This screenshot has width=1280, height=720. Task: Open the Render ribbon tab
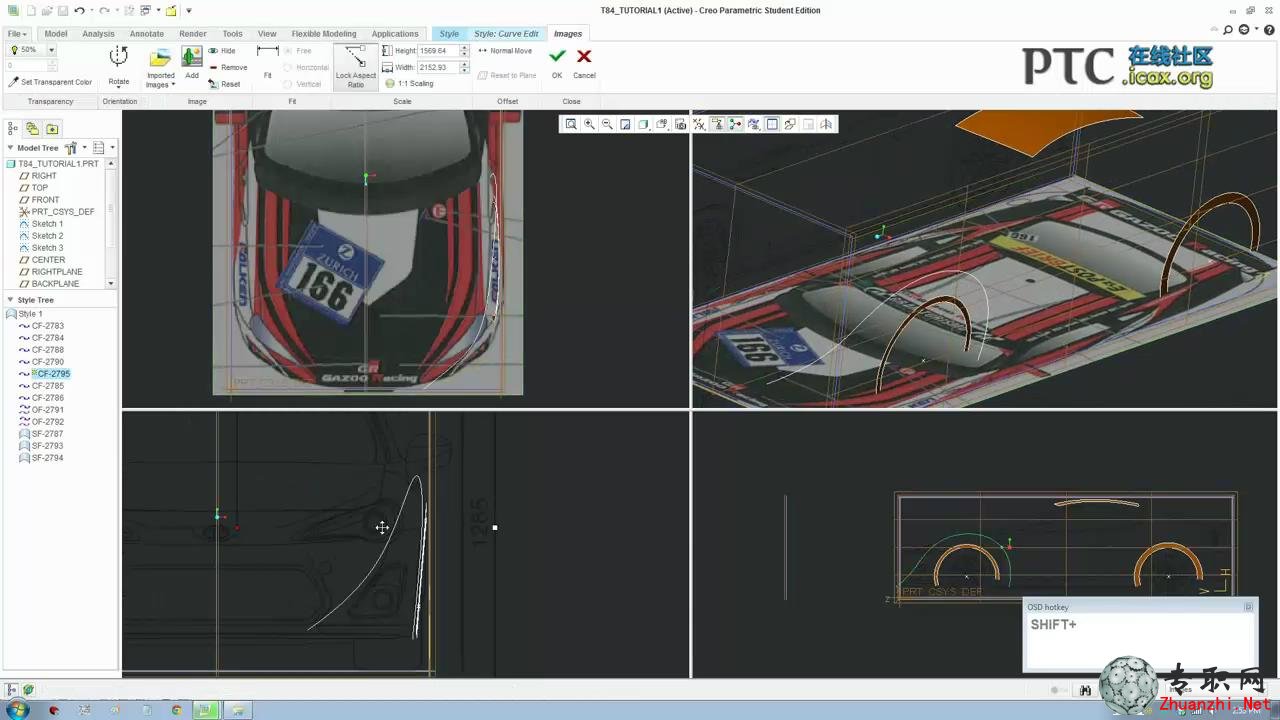pyautogui.click(x=193, y=34)
